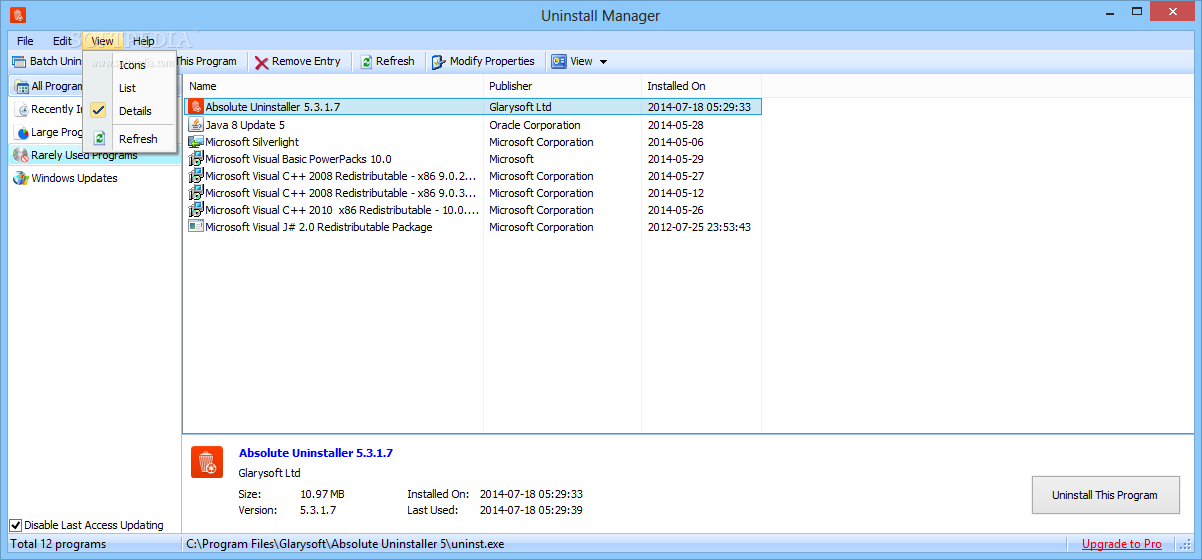Select the Absolute Uninstaller 5.3.1.7 row name
Viewport: 1202px width, 560px height.
[x=272, y=107]
